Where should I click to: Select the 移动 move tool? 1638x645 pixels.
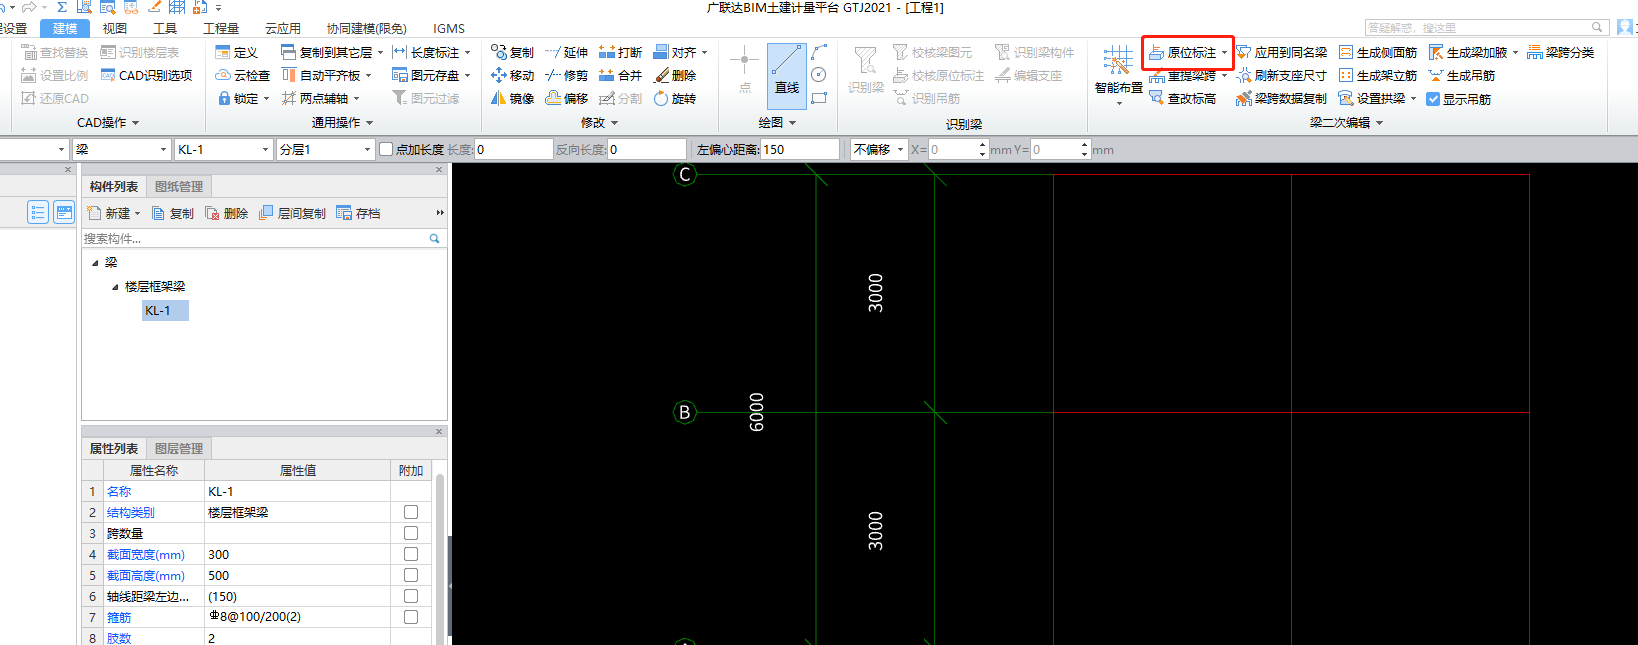(512, 75)
